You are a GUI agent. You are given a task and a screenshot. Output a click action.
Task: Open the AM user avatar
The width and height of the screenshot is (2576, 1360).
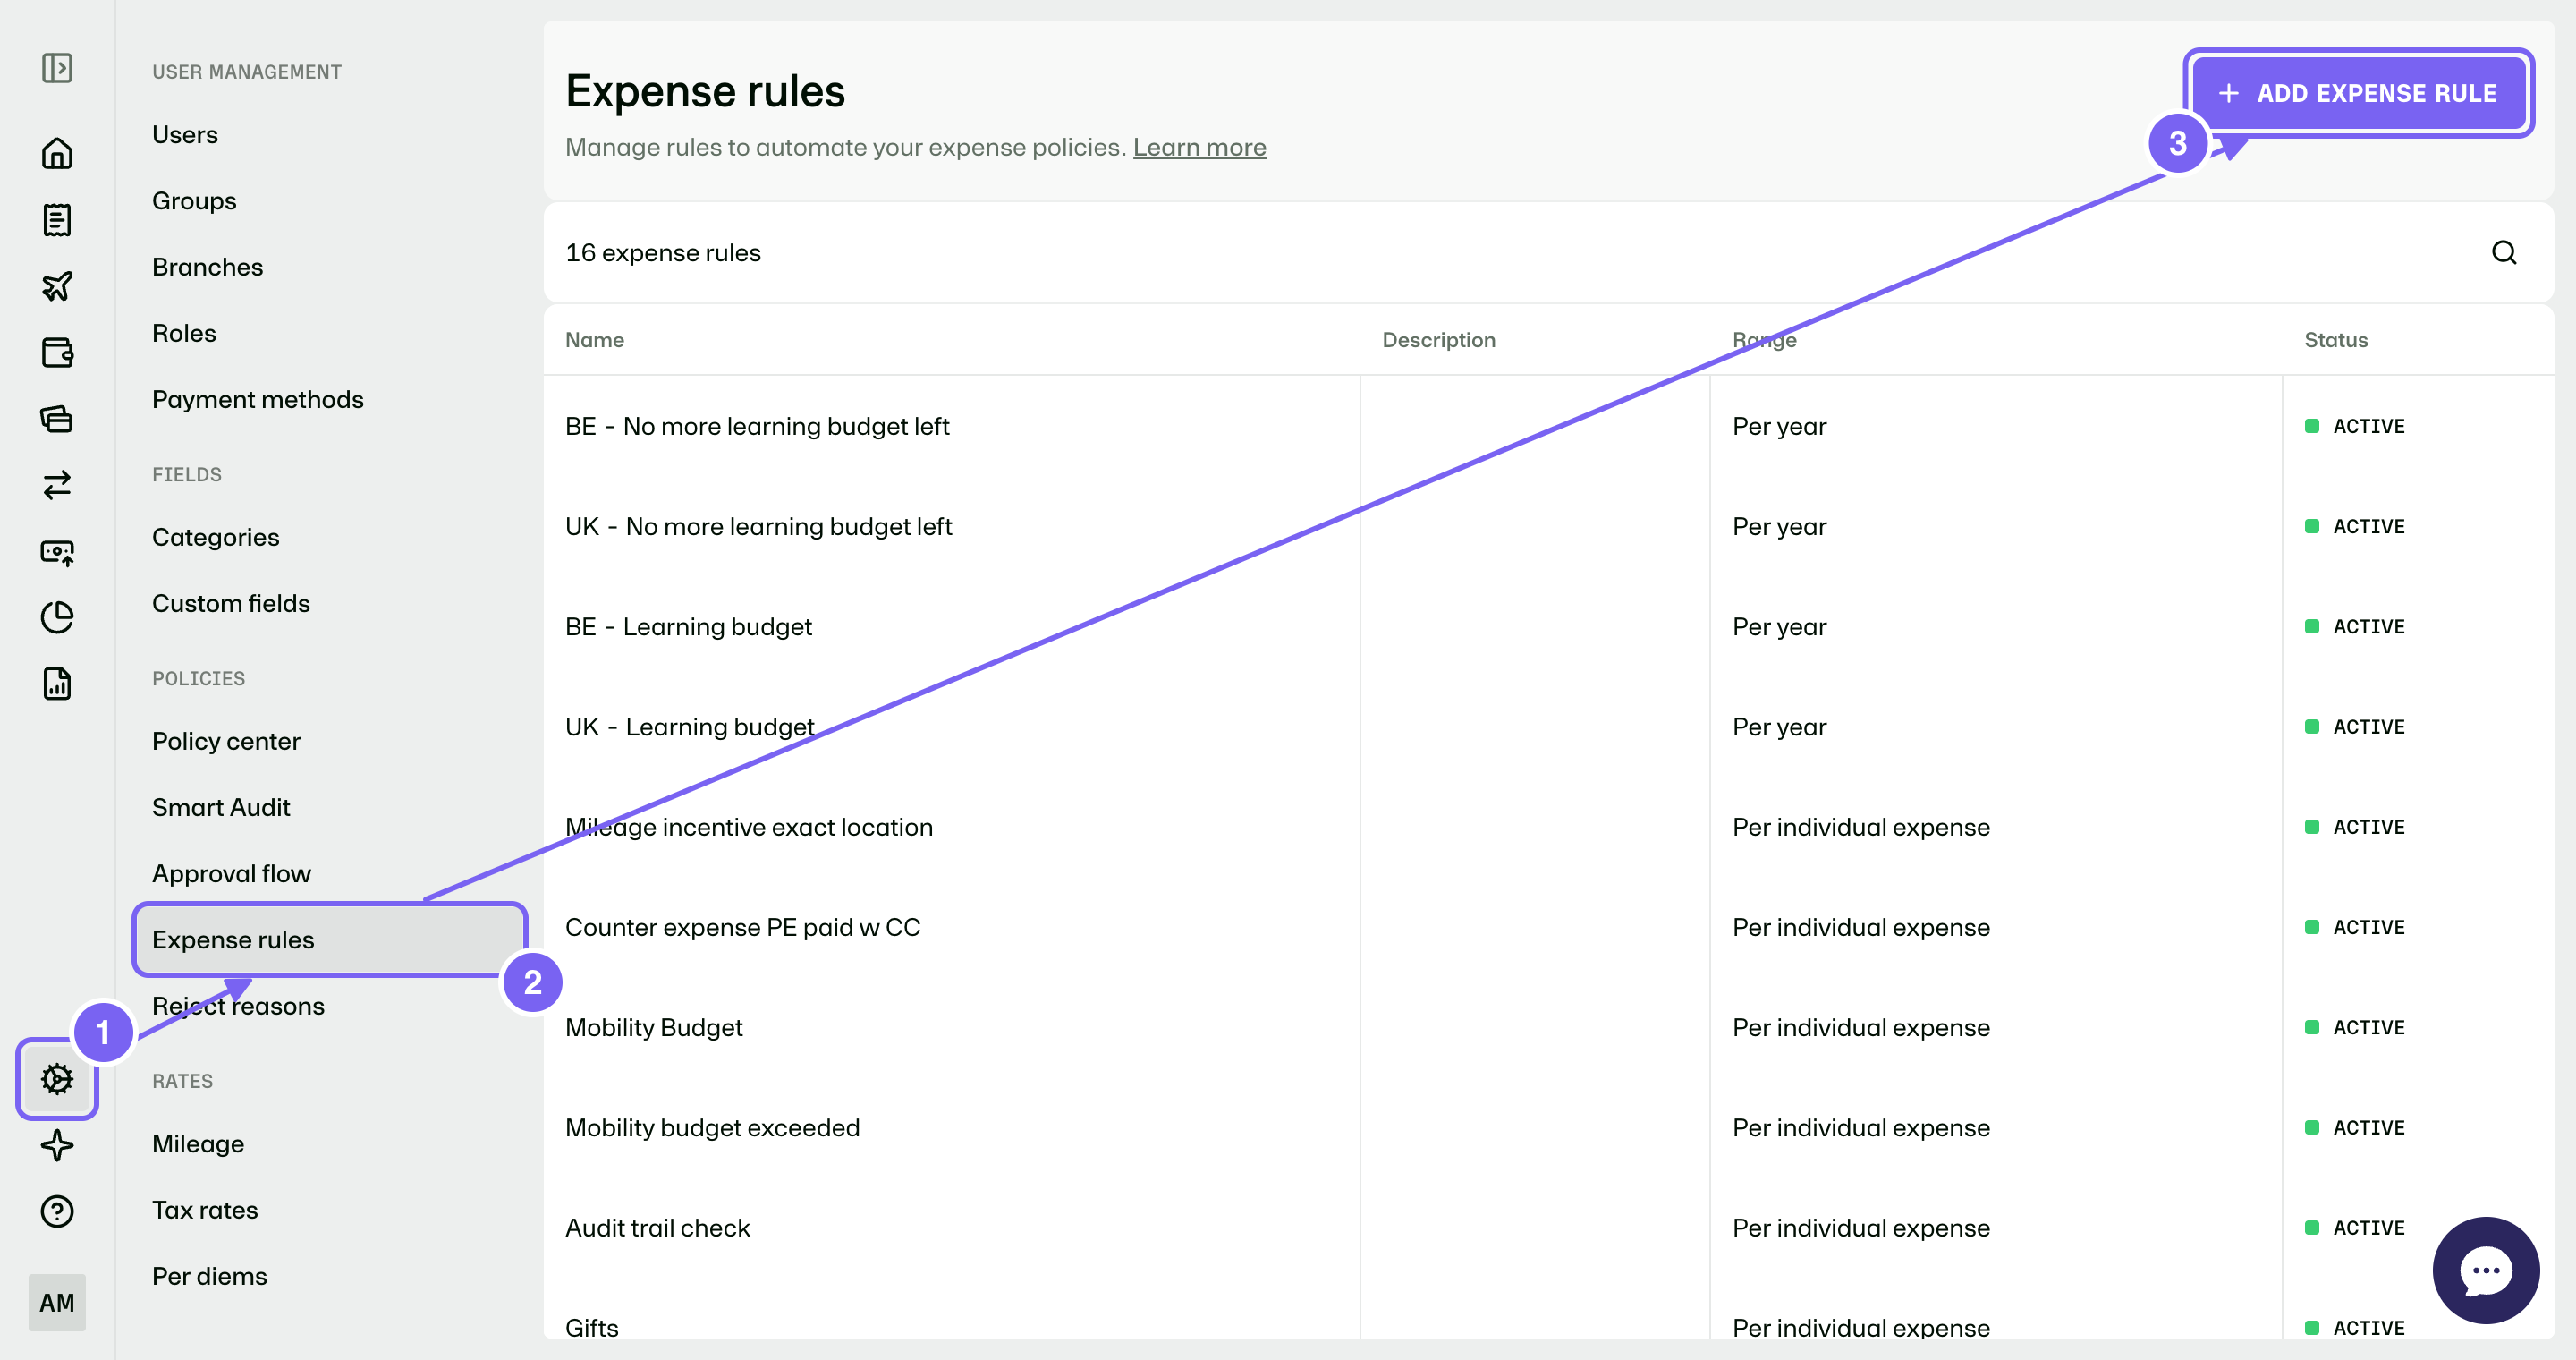click(57, 1302)
